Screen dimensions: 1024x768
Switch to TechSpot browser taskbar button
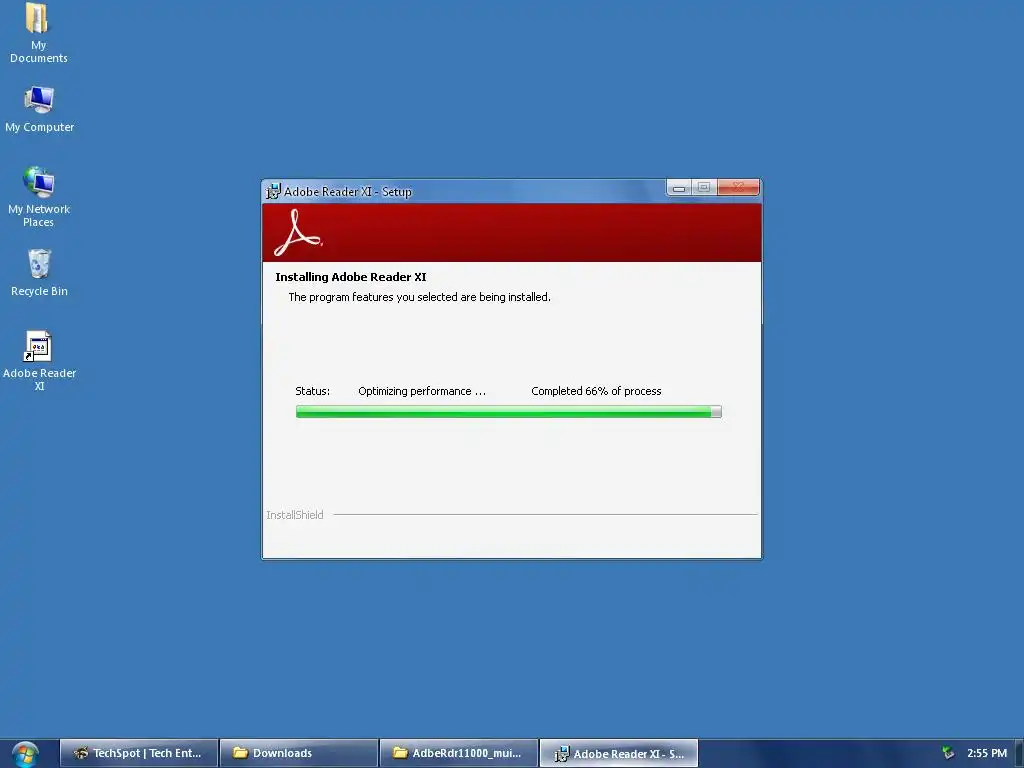138,753
